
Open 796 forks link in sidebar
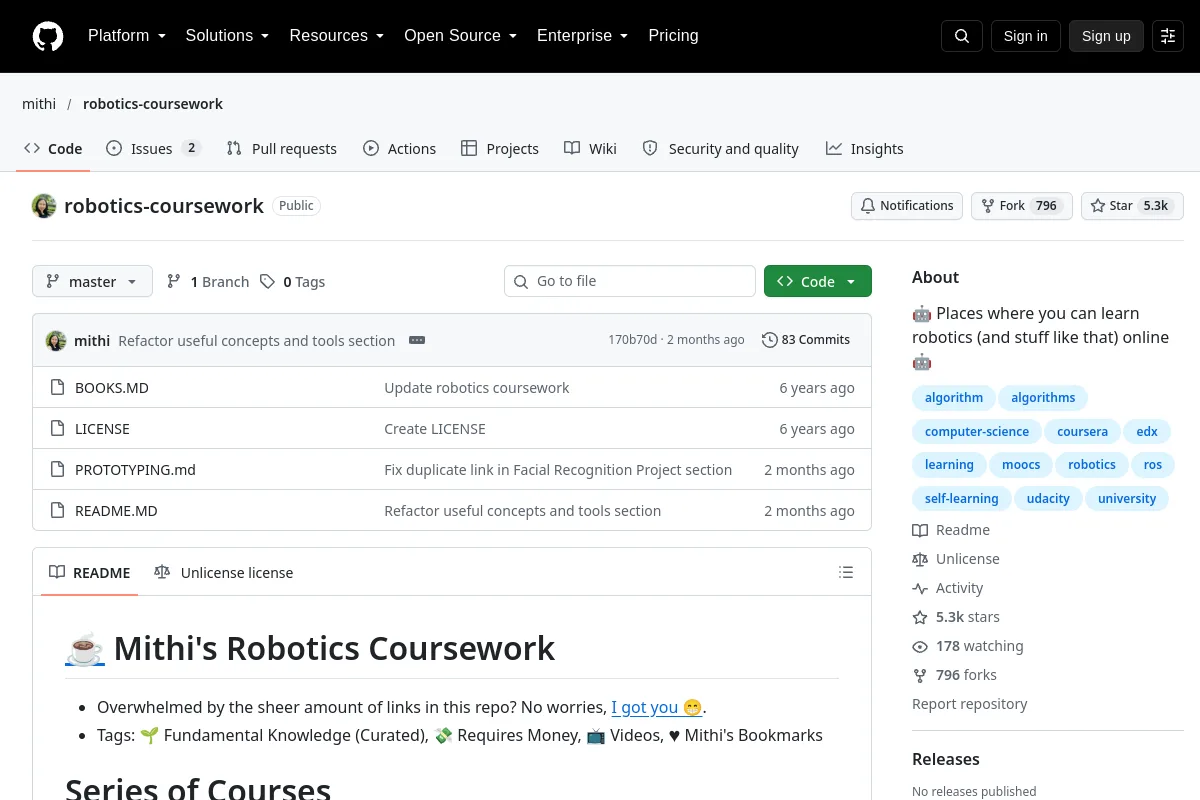(955, 675)
